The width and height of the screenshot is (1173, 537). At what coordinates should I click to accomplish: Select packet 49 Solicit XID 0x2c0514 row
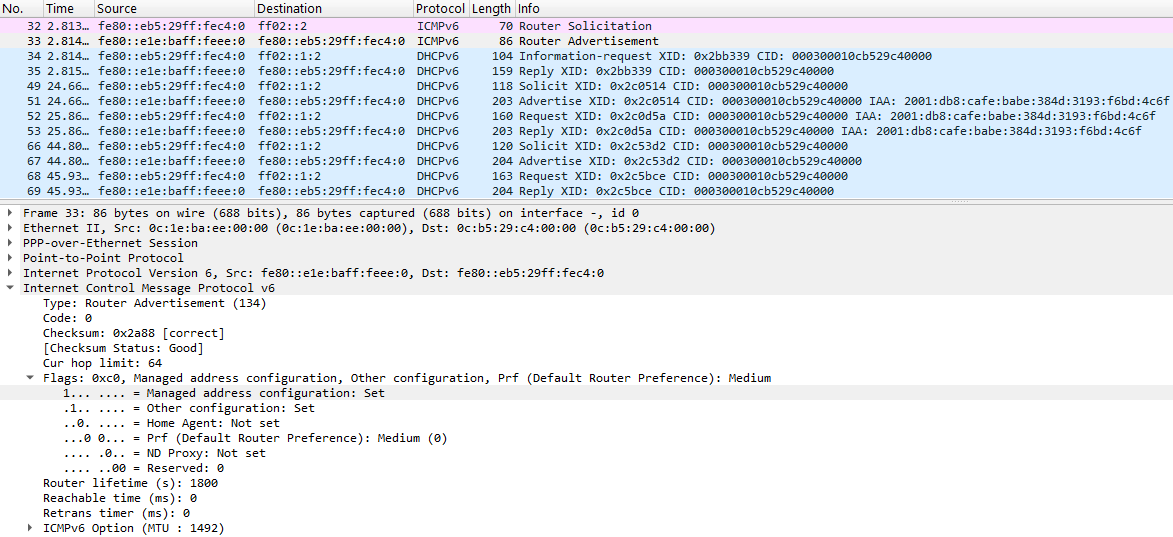pyautogui.click(x=586, y=86)
